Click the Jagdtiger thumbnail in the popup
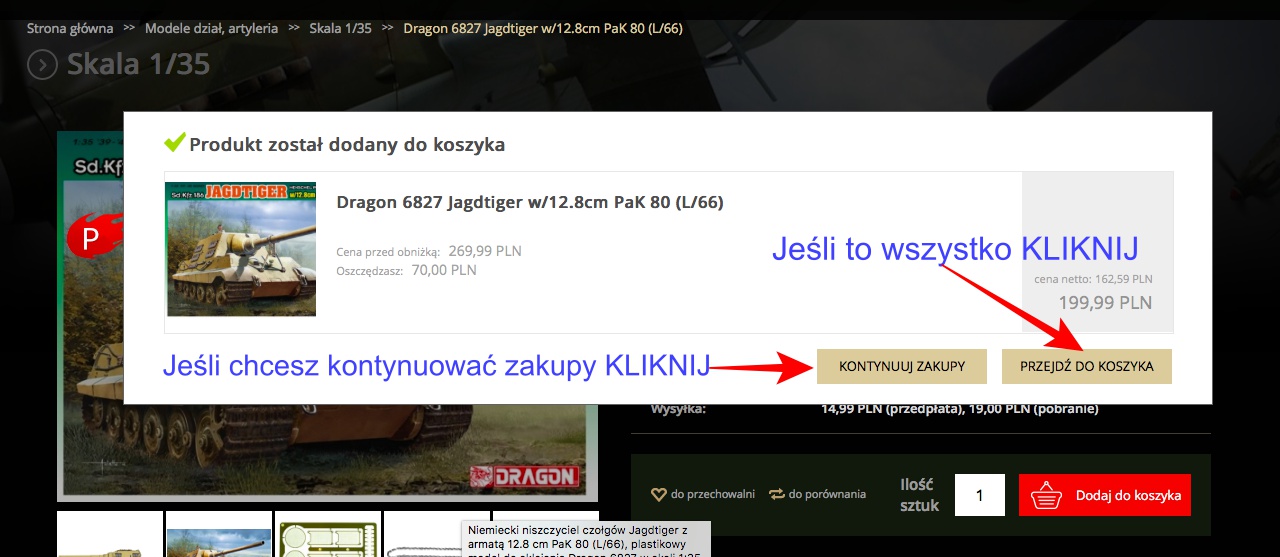Screen dimensions: 1280x557 click(240, 249)
